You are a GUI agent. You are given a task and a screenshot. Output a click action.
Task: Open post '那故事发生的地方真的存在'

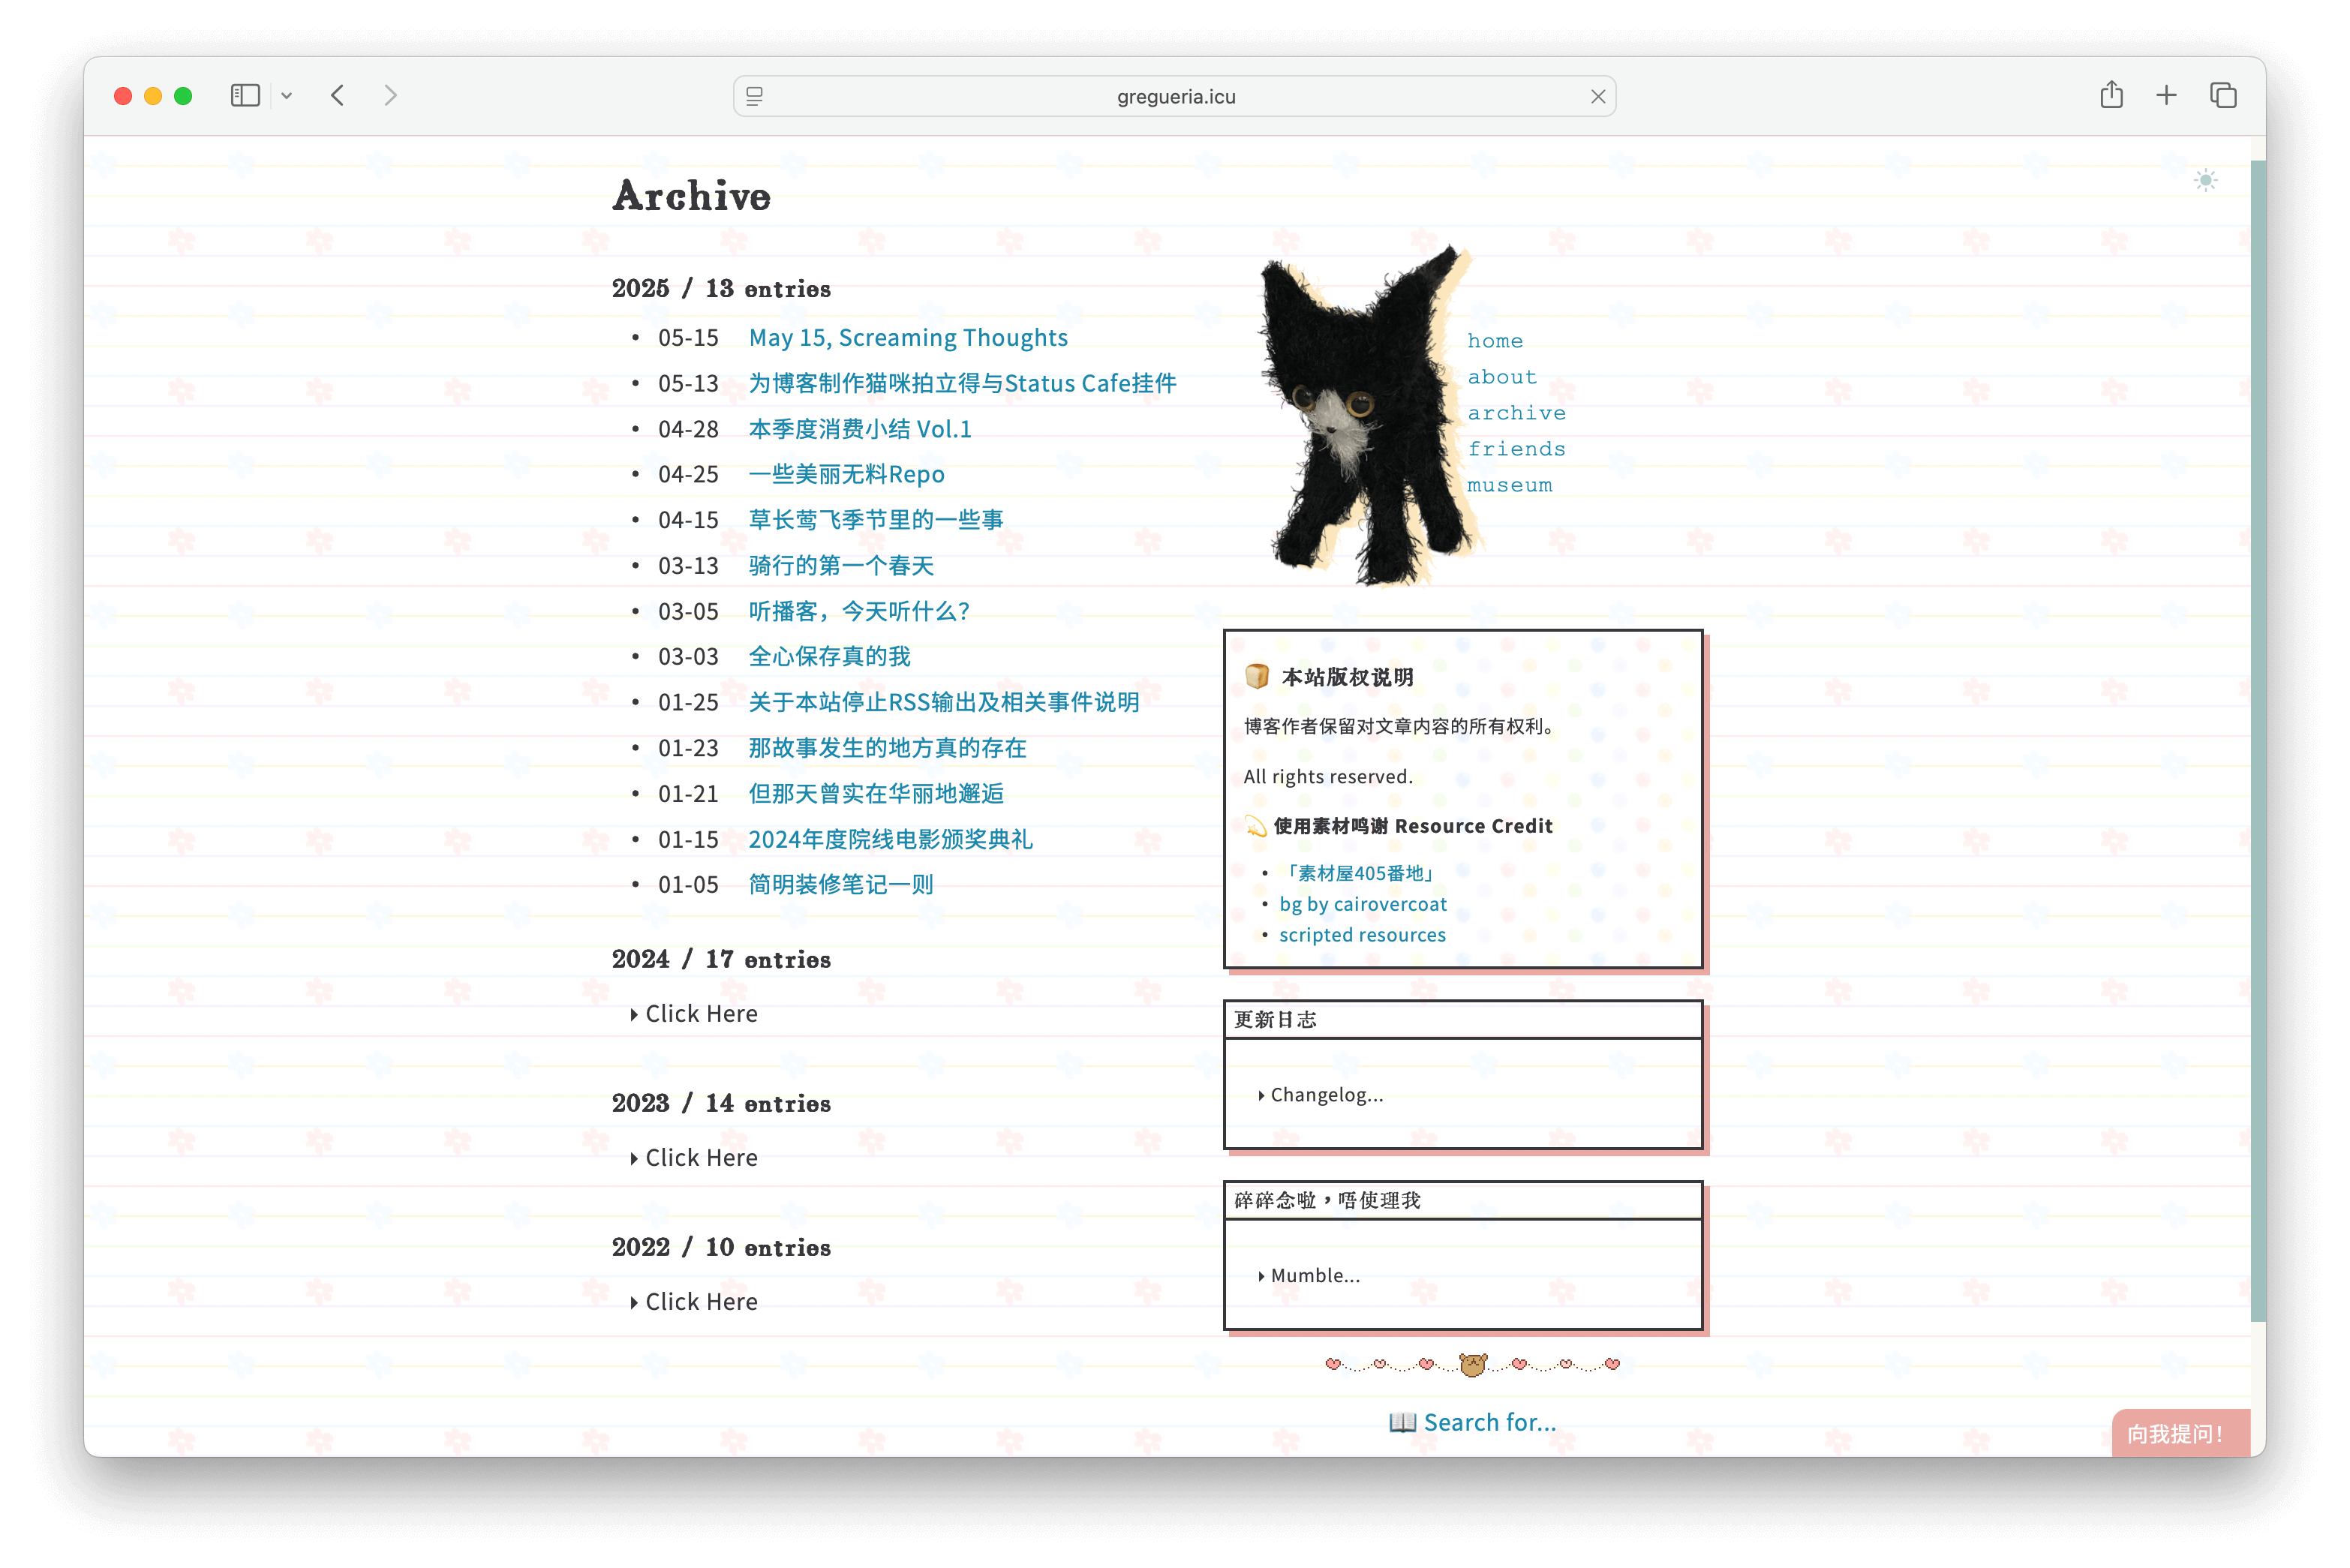(887, 748)
